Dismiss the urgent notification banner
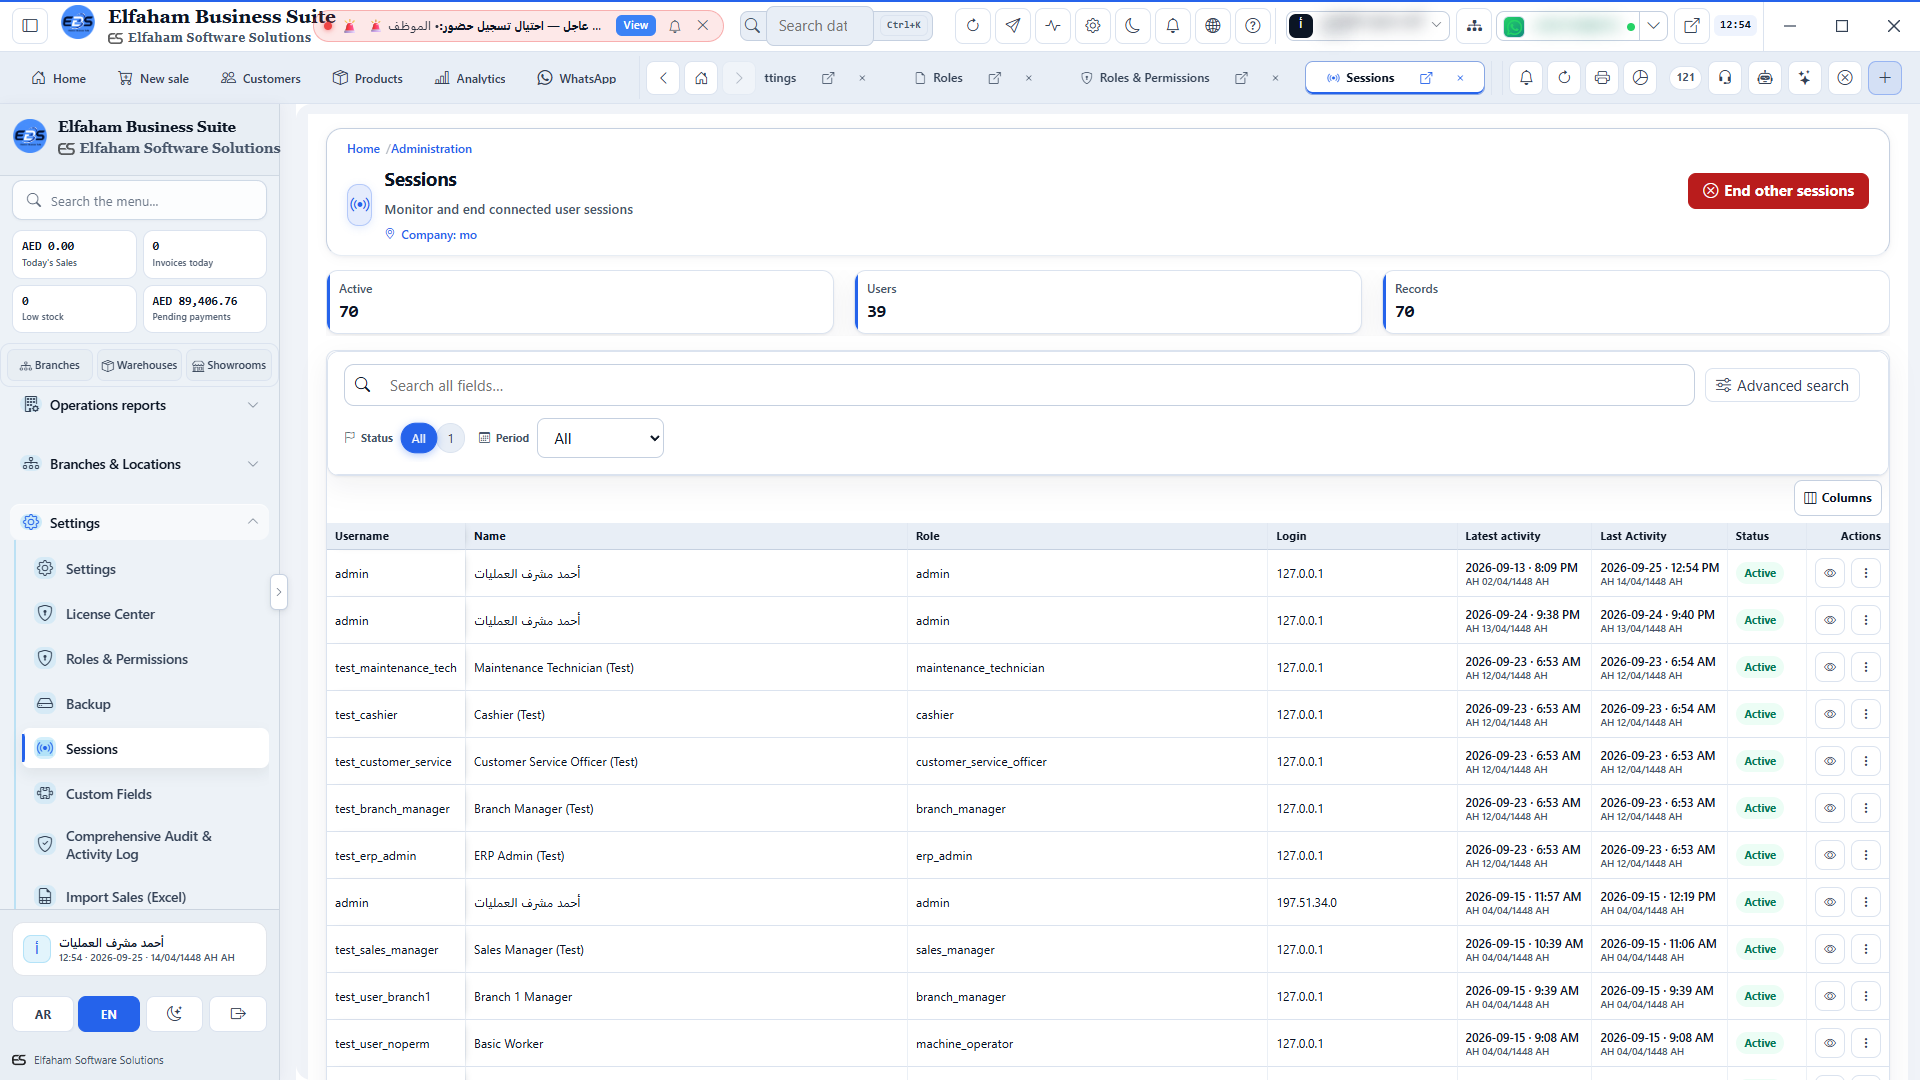Viewport: 1920px width, 1080px height. 703,26
